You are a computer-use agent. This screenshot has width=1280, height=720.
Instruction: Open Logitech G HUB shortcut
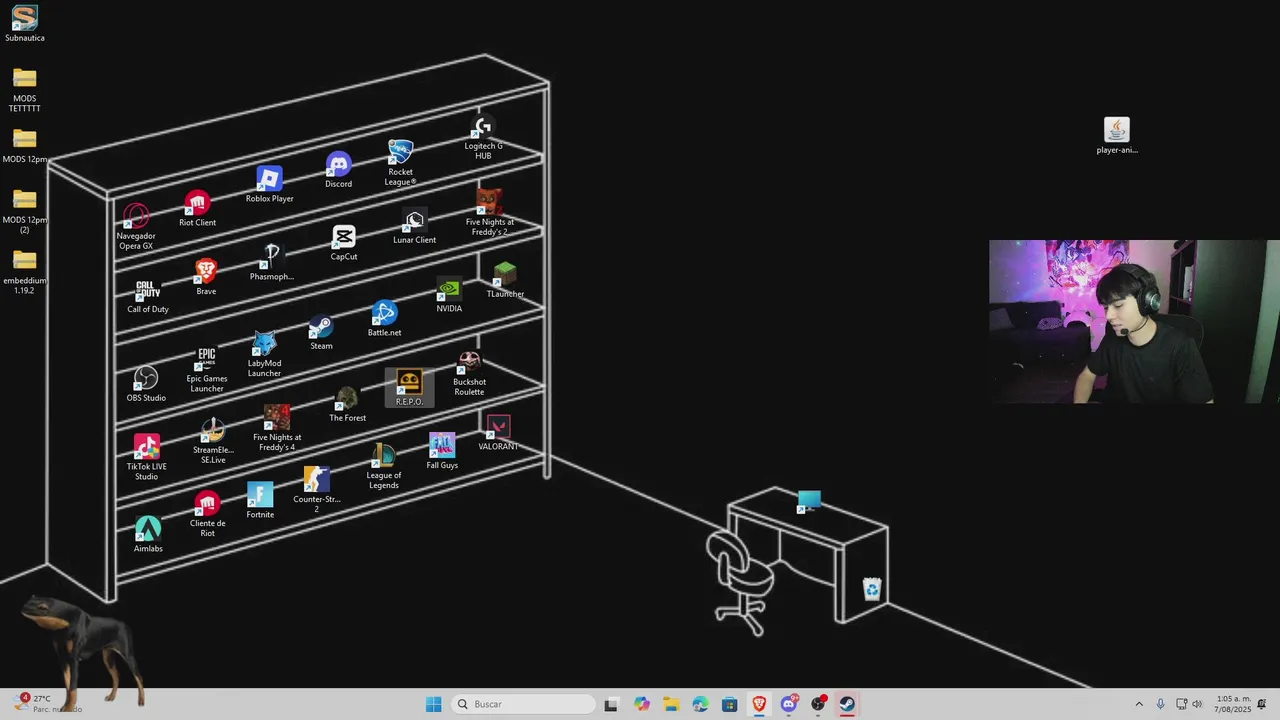coord(483,138)
